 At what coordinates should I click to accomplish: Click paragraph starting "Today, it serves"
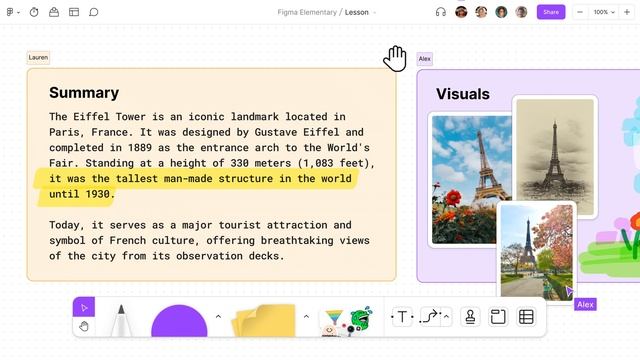click(209, 240)
